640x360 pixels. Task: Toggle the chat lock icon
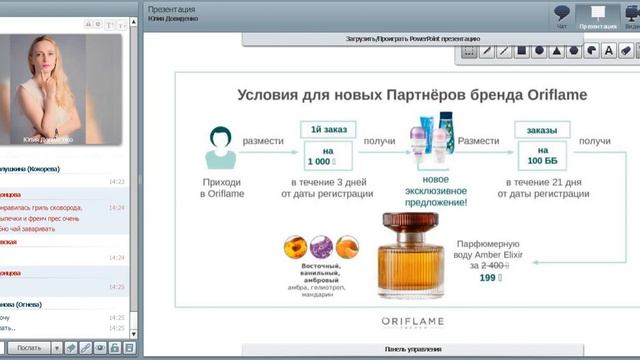(x=115, y=348)
